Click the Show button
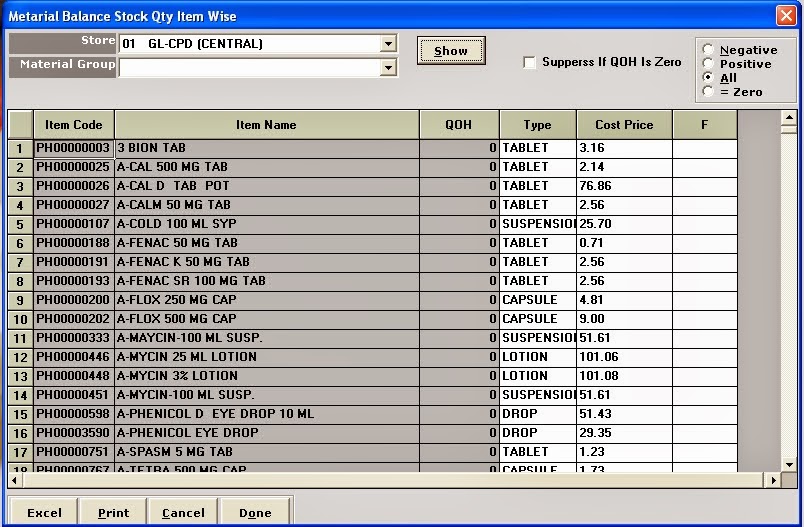Viewport: 804px width, 527px height. pos(451,51)
